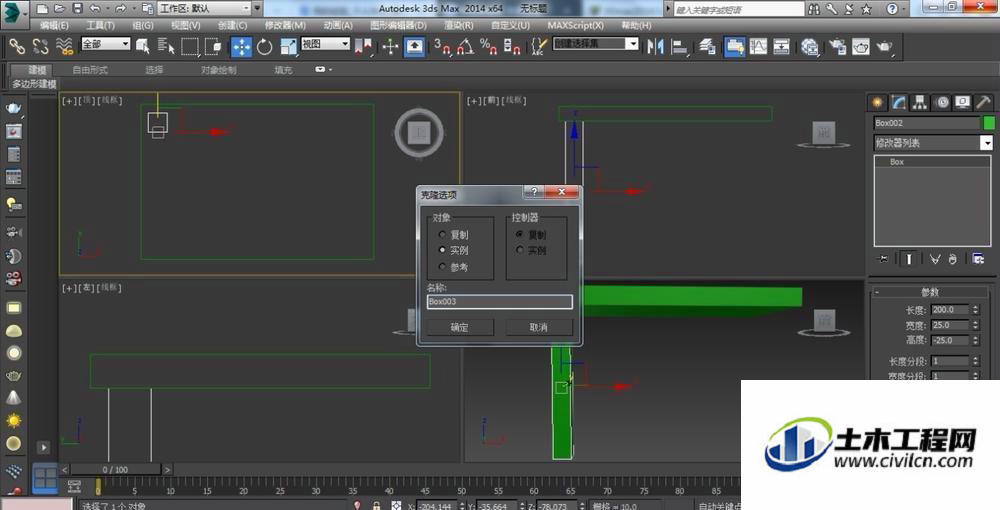Click the Edit Named Selection Sets icon
1000x510 pixels.
539,46
